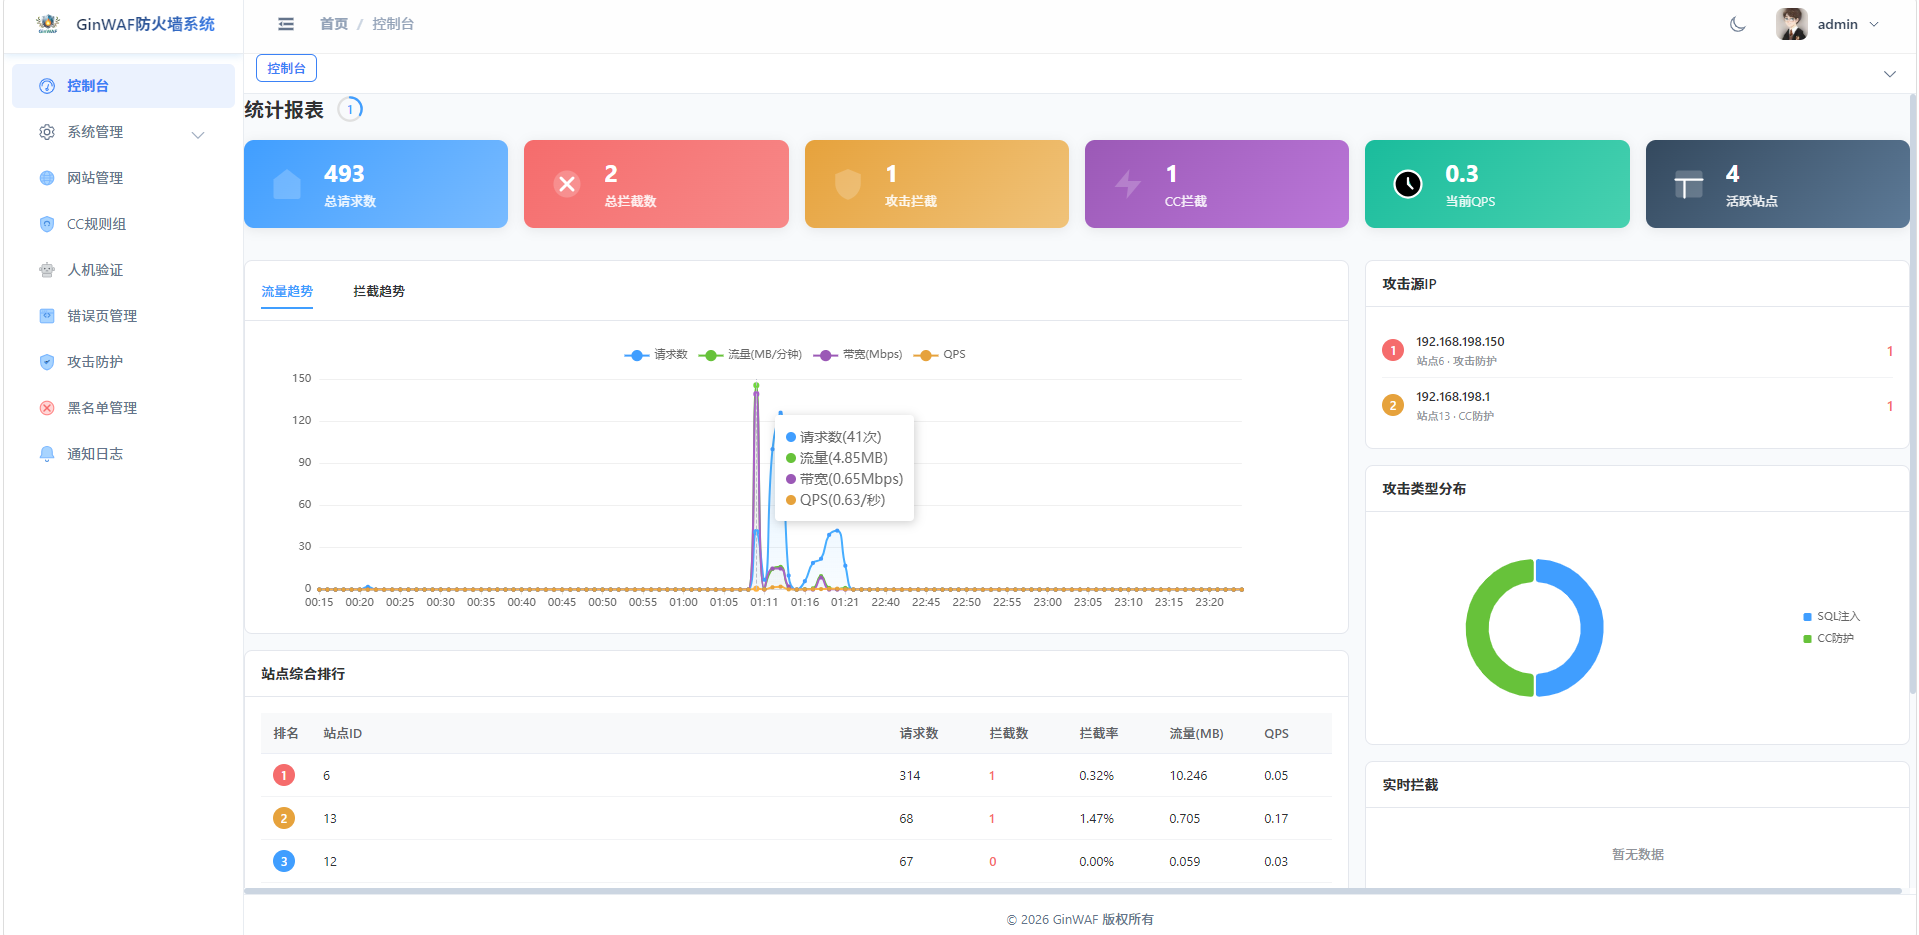Open 黑名单管理 menu item
The height and width of the screenshot is (935, 1919).
[x=123, y=408]
